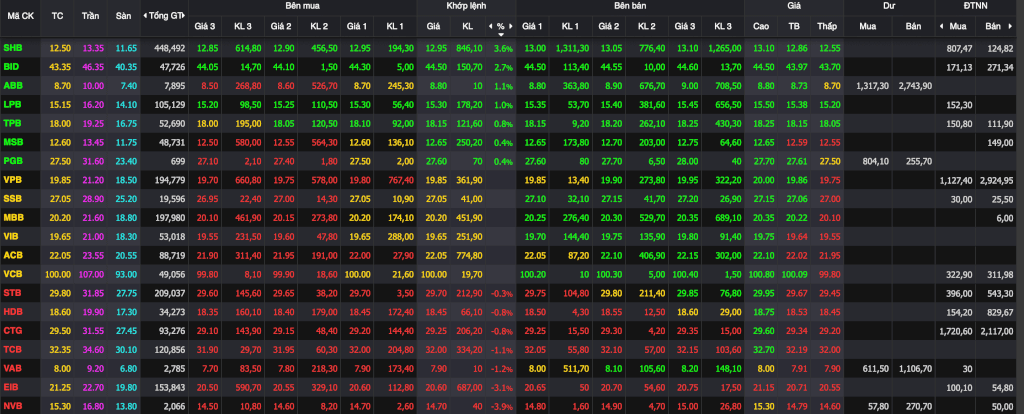Click the Dư group header
This screenshot has width=1024, height=414.
(x=889, y=5)
